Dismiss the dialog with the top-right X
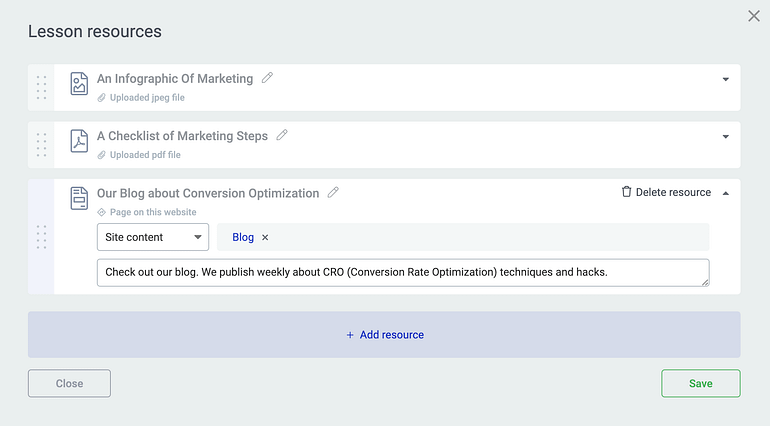 coord(753,16)
